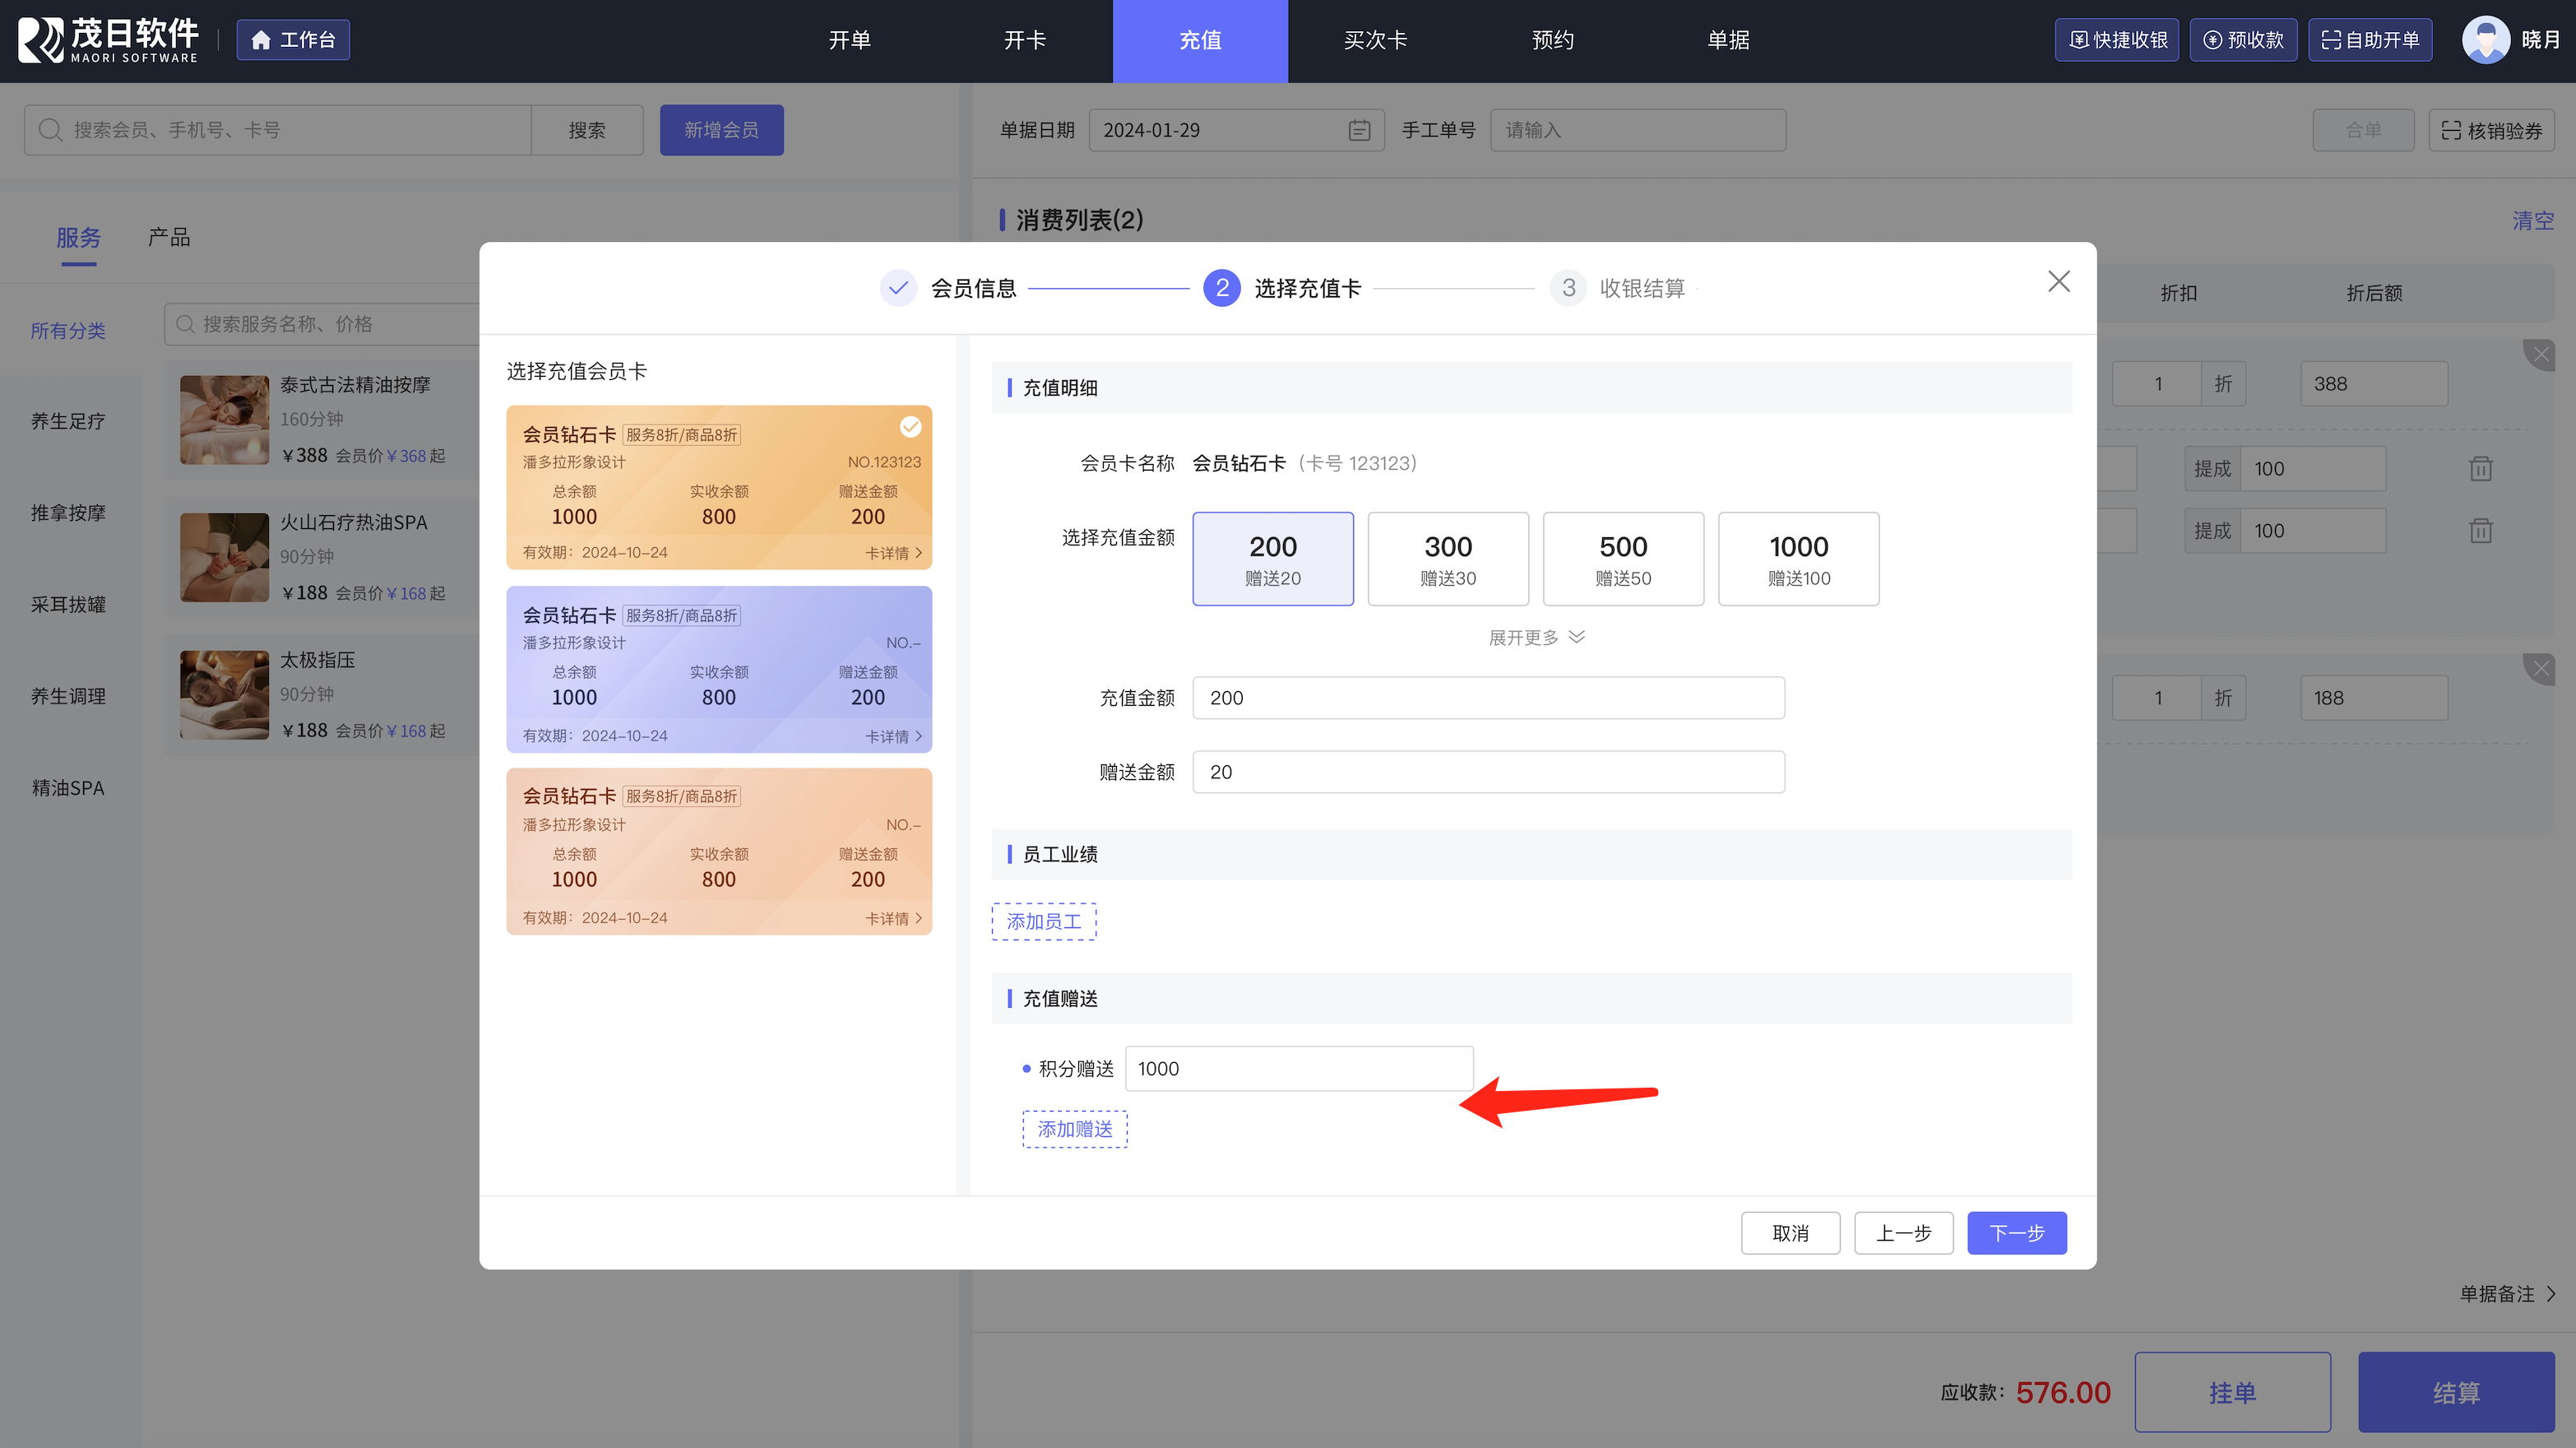
Task: Open the calendar icon in 单据日期
Action: [x=1359, y=130]
